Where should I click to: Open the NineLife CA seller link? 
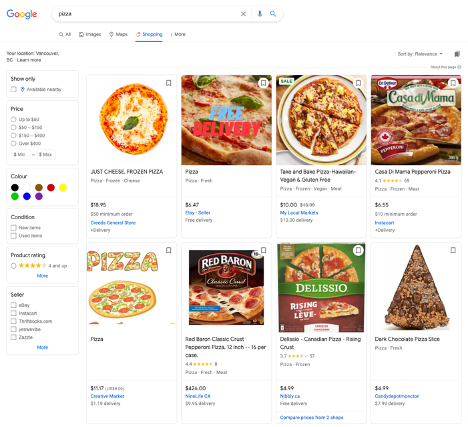point(198,396)
